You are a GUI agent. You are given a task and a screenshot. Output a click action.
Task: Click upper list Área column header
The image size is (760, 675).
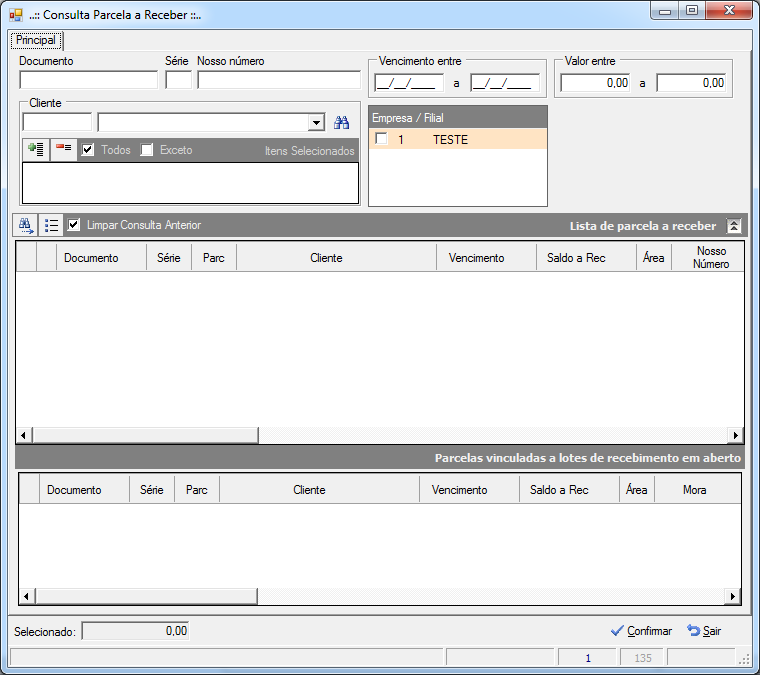point(653,258)
